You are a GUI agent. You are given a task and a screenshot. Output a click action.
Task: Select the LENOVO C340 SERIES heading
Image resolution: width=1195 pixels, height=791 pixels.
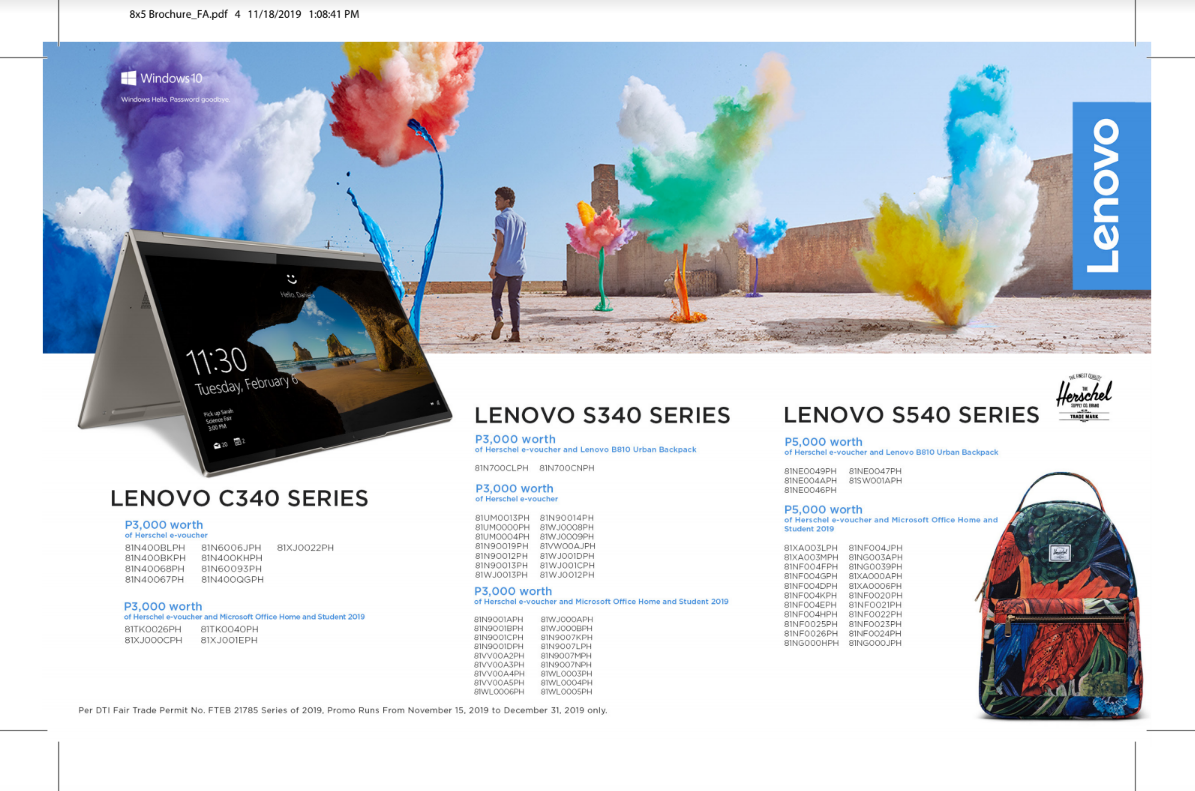[x=239, y=498]
